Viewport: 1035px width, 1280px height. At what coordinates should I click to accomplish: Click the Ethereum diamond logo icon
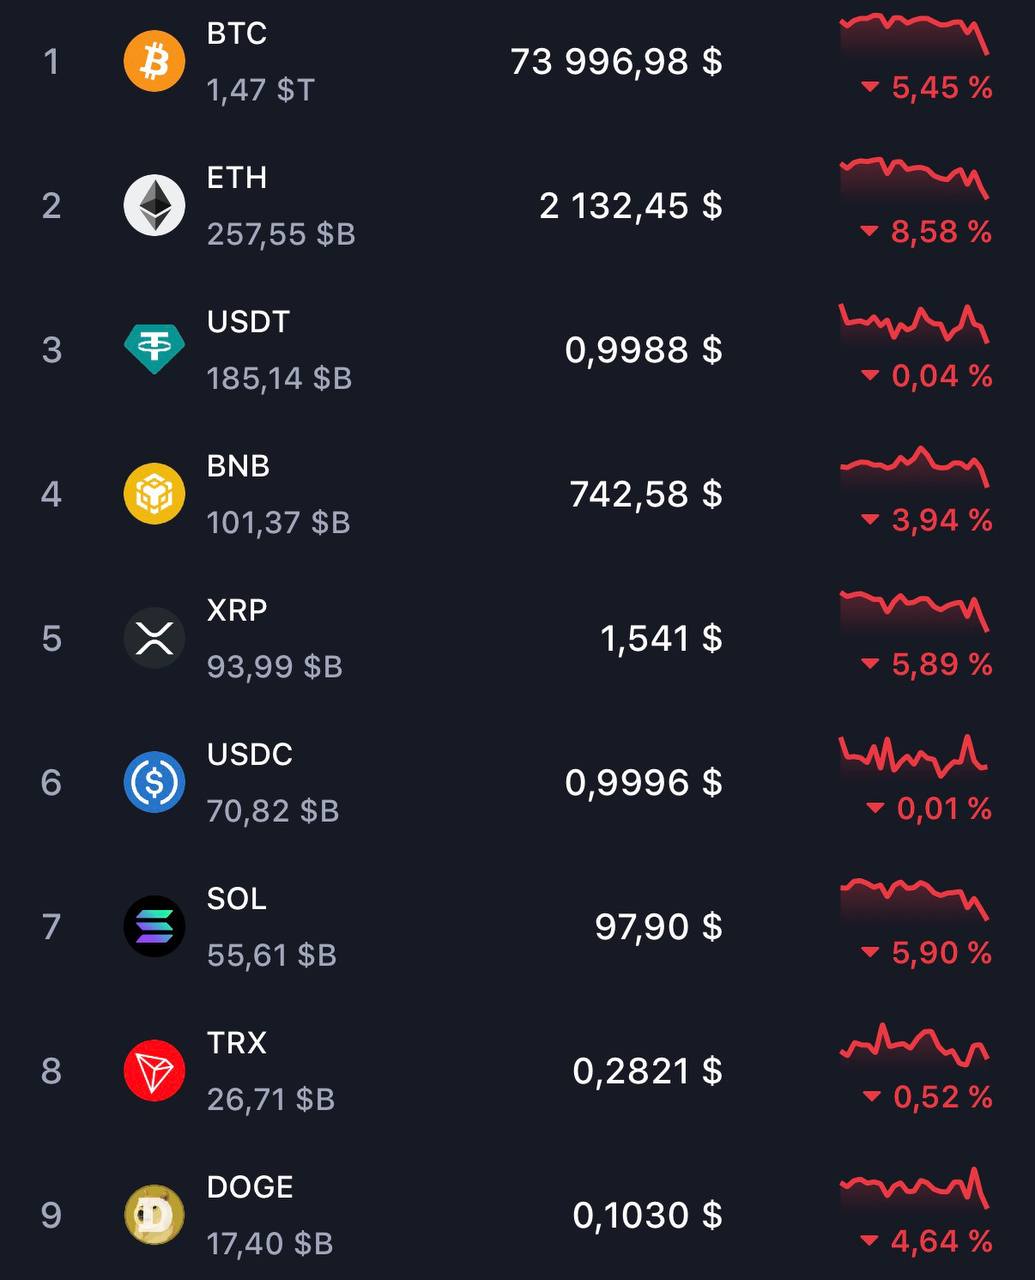tap(154, 205)
